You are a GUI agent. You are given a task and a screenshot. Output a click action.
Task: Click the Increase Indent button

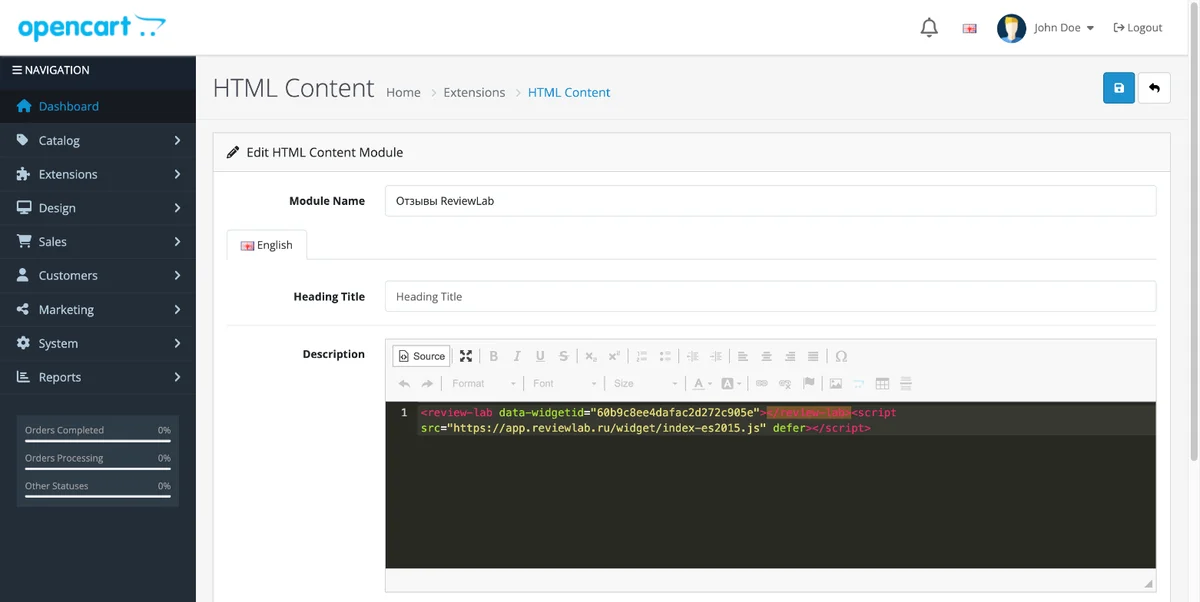click(x=716, y=356)
